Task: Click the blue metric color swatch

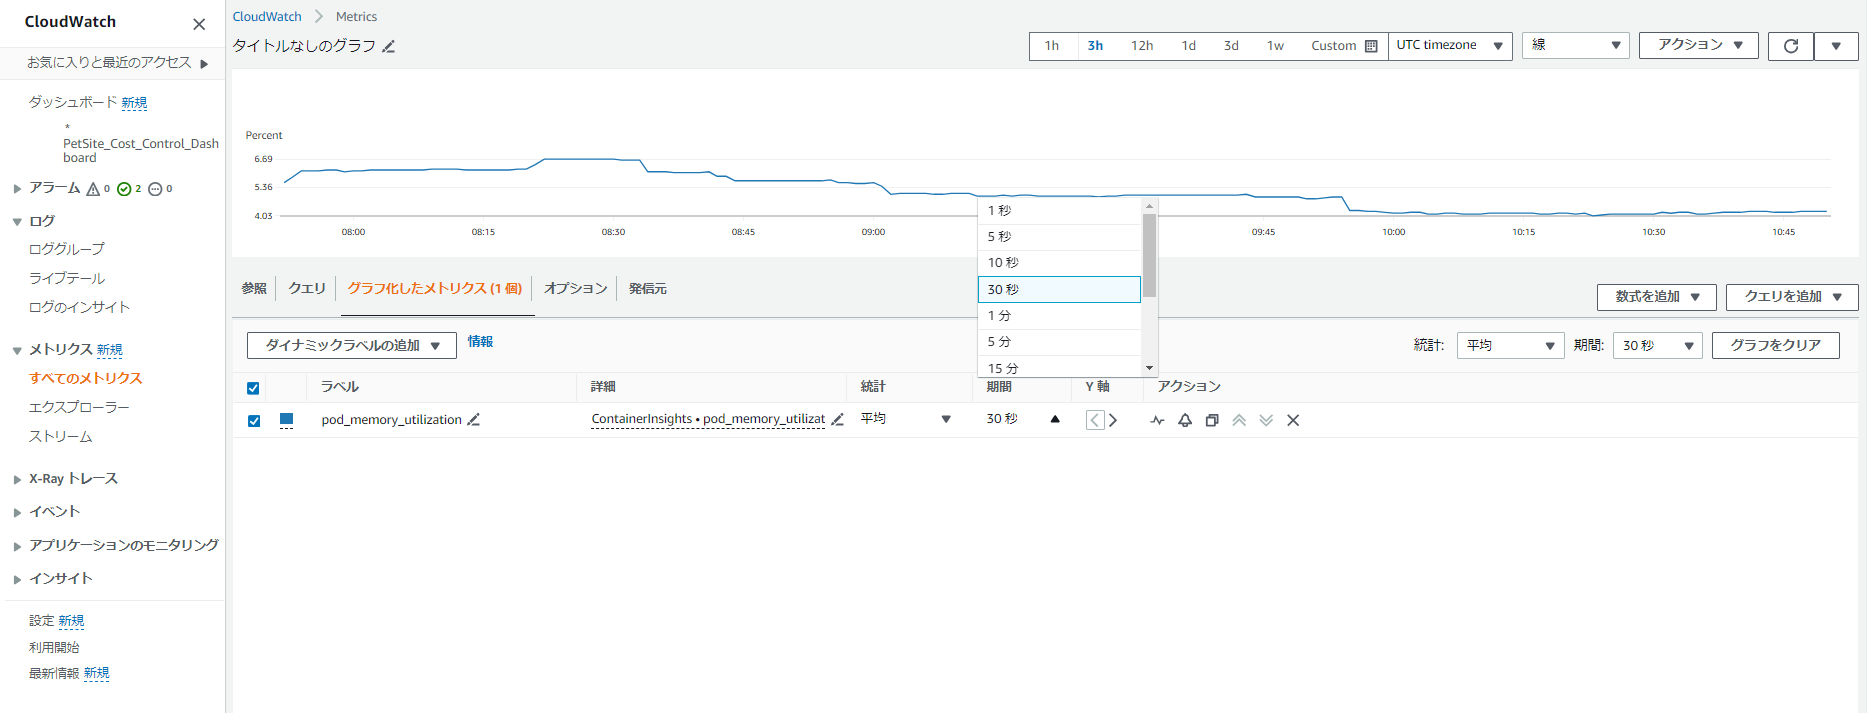Action: point(286,420)
